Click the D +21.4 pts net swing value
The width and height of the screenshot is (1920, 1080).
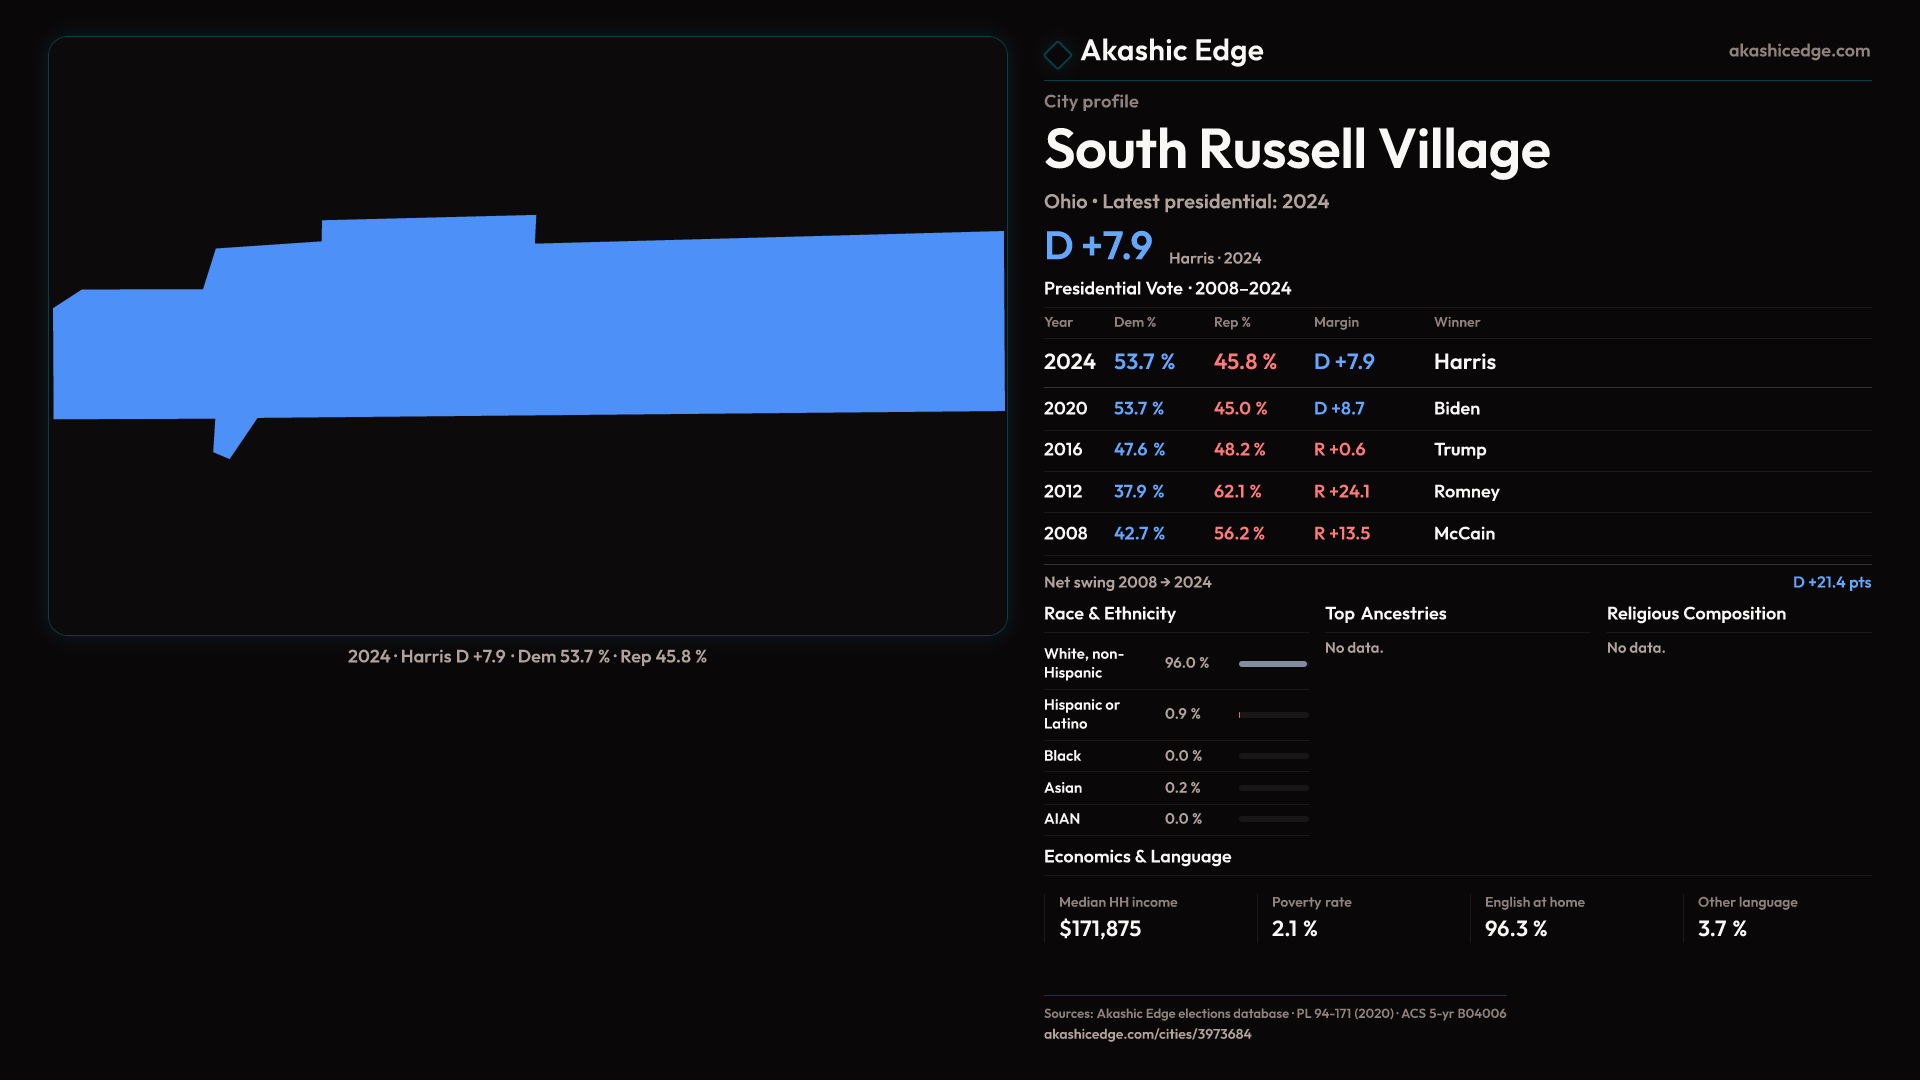(x=1831, y=582)
